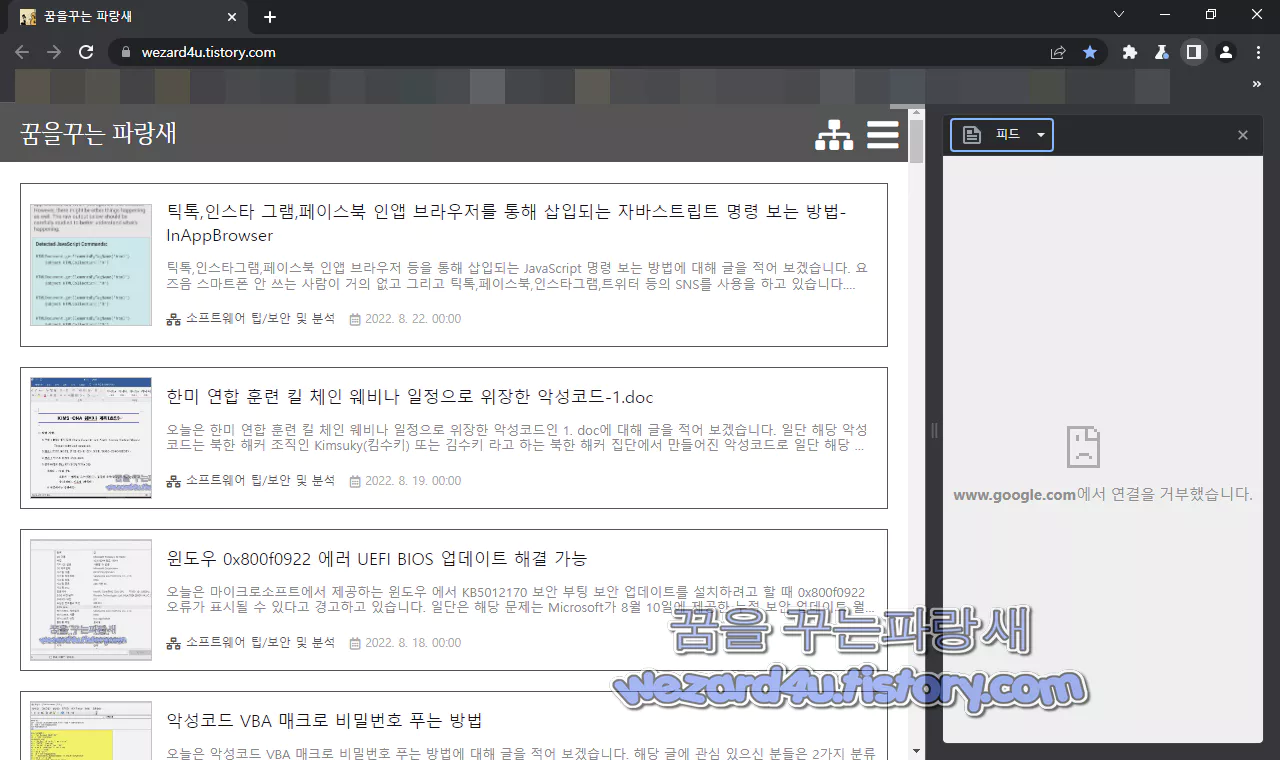The height and width of the screenshot is (760, 1280).
Task: Click the date 2022. 8. 18. 00:00
Action: pyautogui.click(x=413, y=643)
